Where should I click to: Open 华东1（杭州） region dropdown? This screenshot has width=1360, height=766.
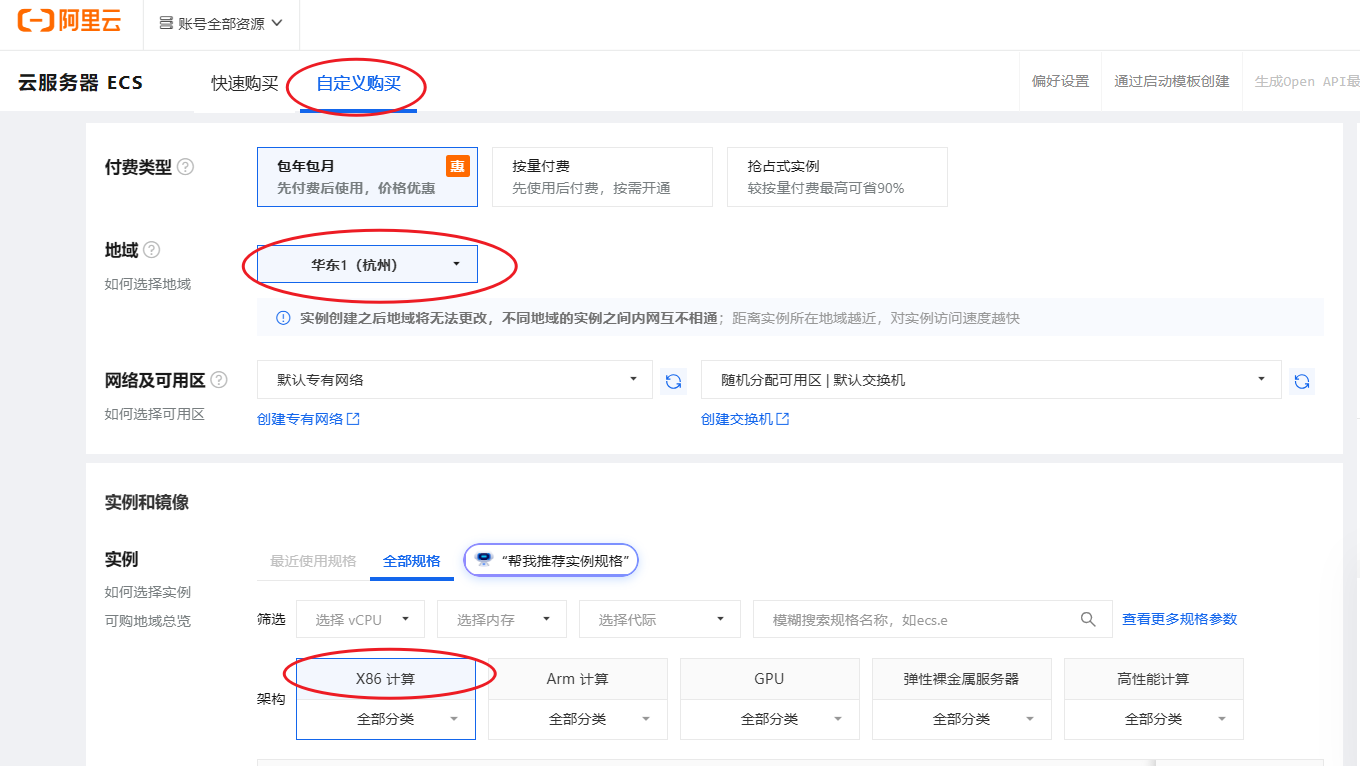click(367, 264)
